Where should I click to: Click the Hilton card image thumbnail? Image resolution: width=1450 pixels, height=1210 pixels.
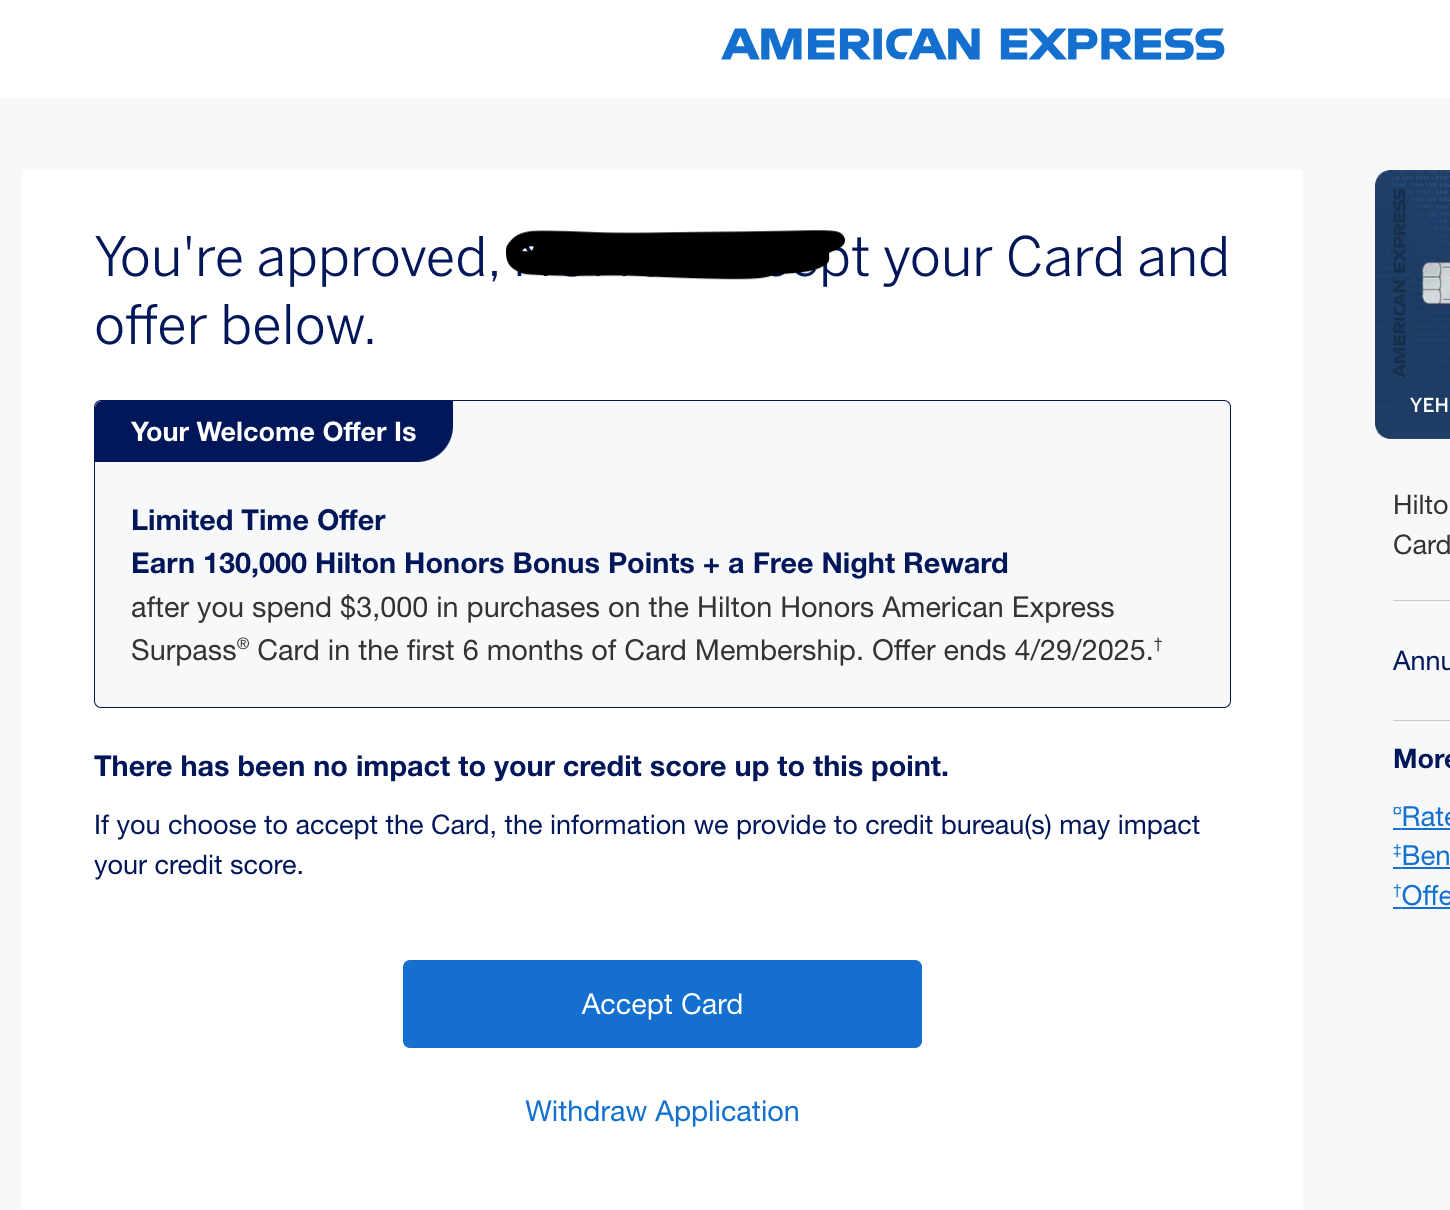(1413, 304)
